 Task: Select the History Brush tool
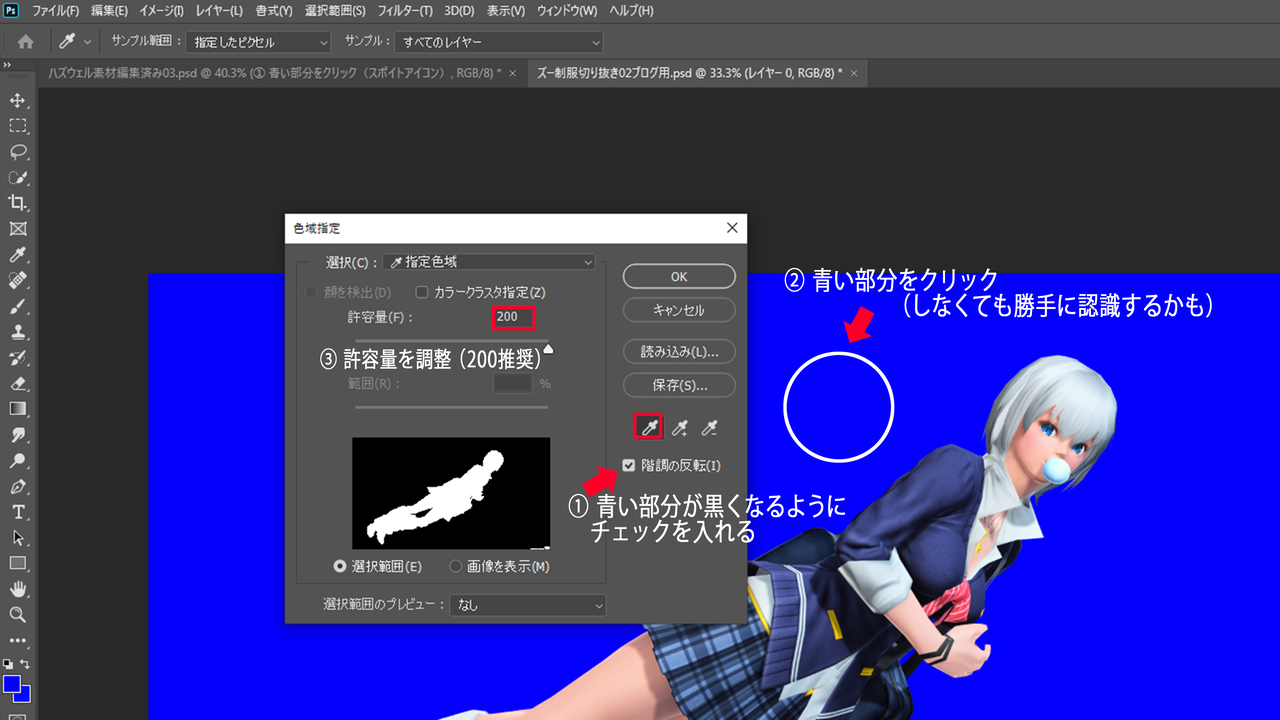coord(18,357)
